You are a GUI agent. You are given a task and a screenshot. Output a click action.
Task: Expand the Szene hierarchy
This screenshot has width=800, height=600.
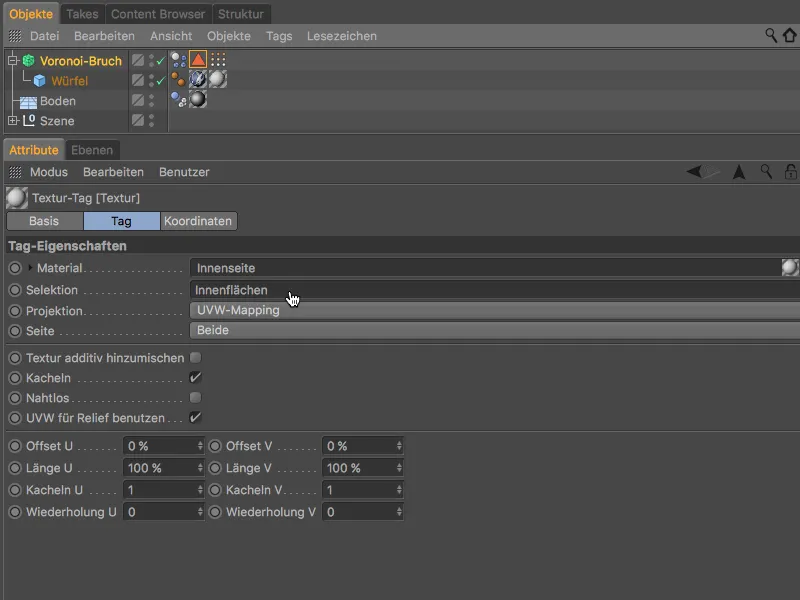(12, 120)
